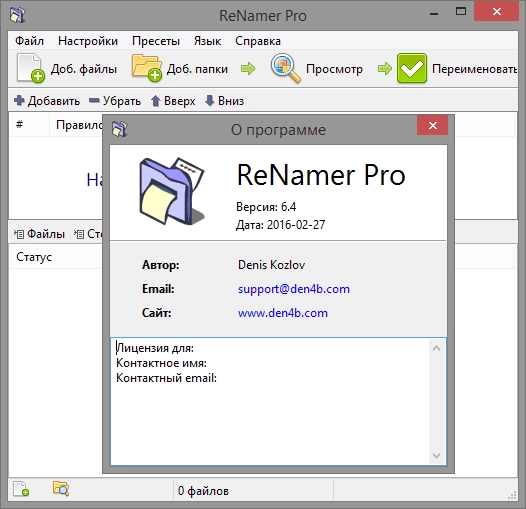Viewport: 526px width, 509px height.
Task: Open the Пресеты menu
Action: (x=156, y=41)
